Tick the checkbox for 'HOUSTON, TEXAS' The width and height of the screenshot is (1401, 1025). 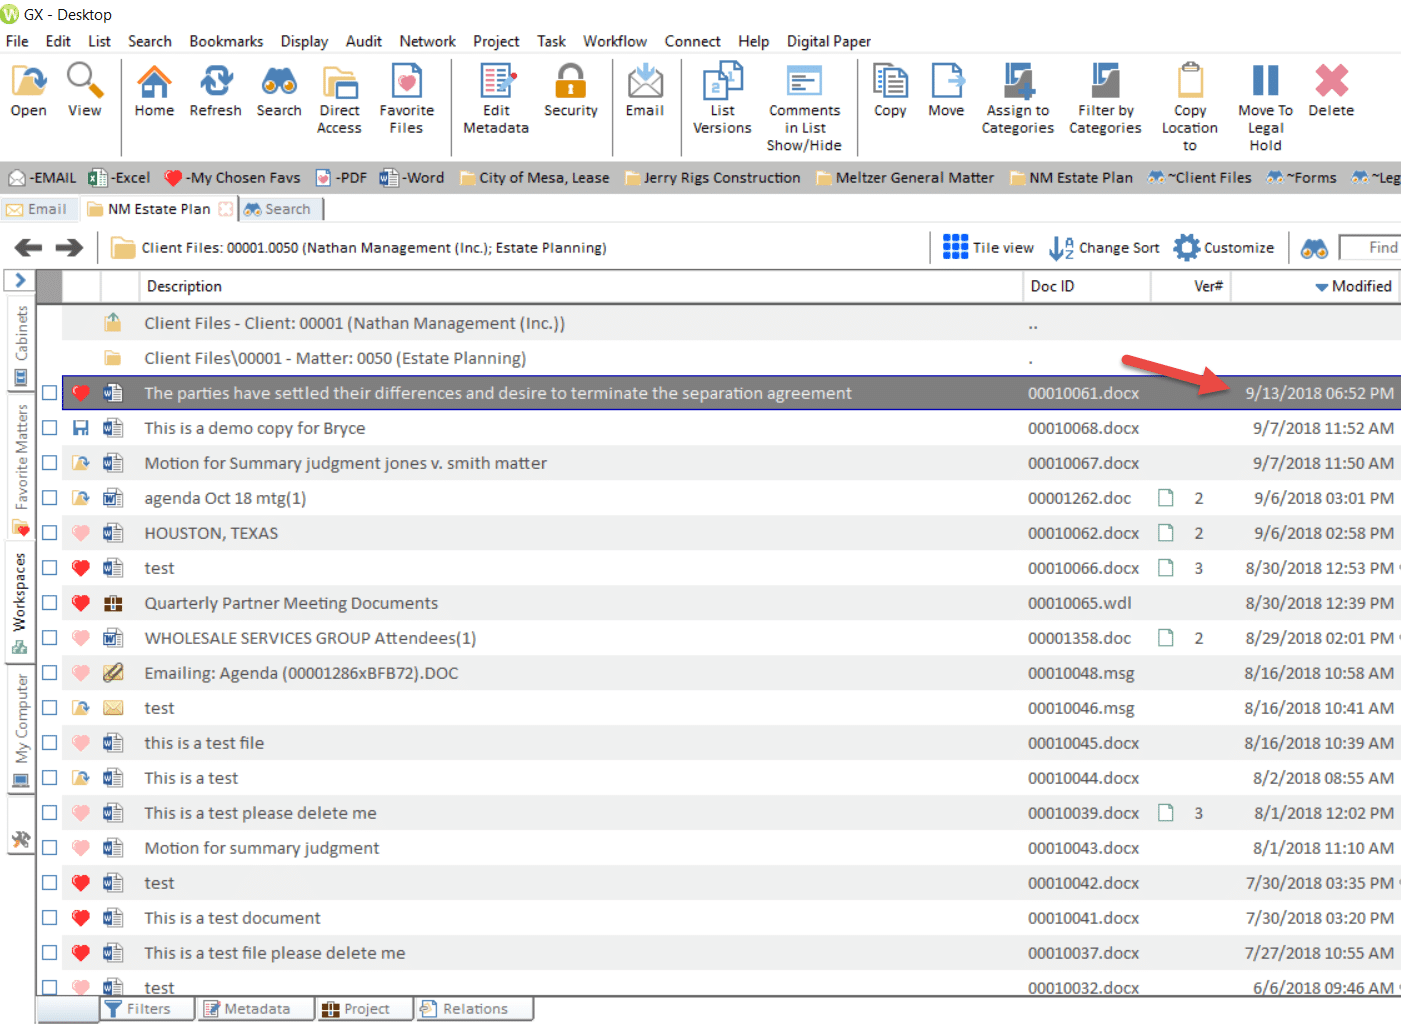pos(49,533)
